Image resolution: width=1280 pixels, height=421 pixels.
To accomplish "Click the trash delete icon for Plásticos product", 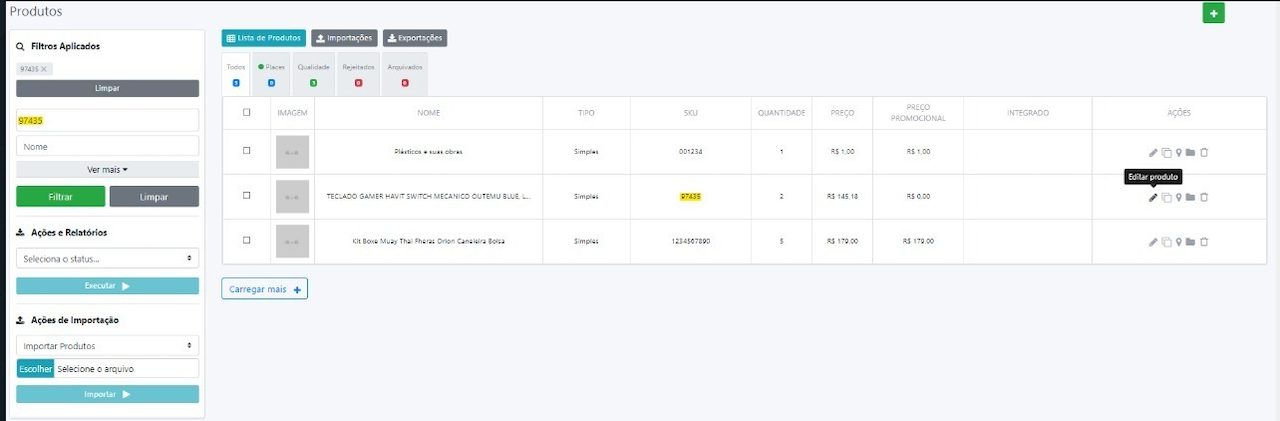I will [1204, 152].
